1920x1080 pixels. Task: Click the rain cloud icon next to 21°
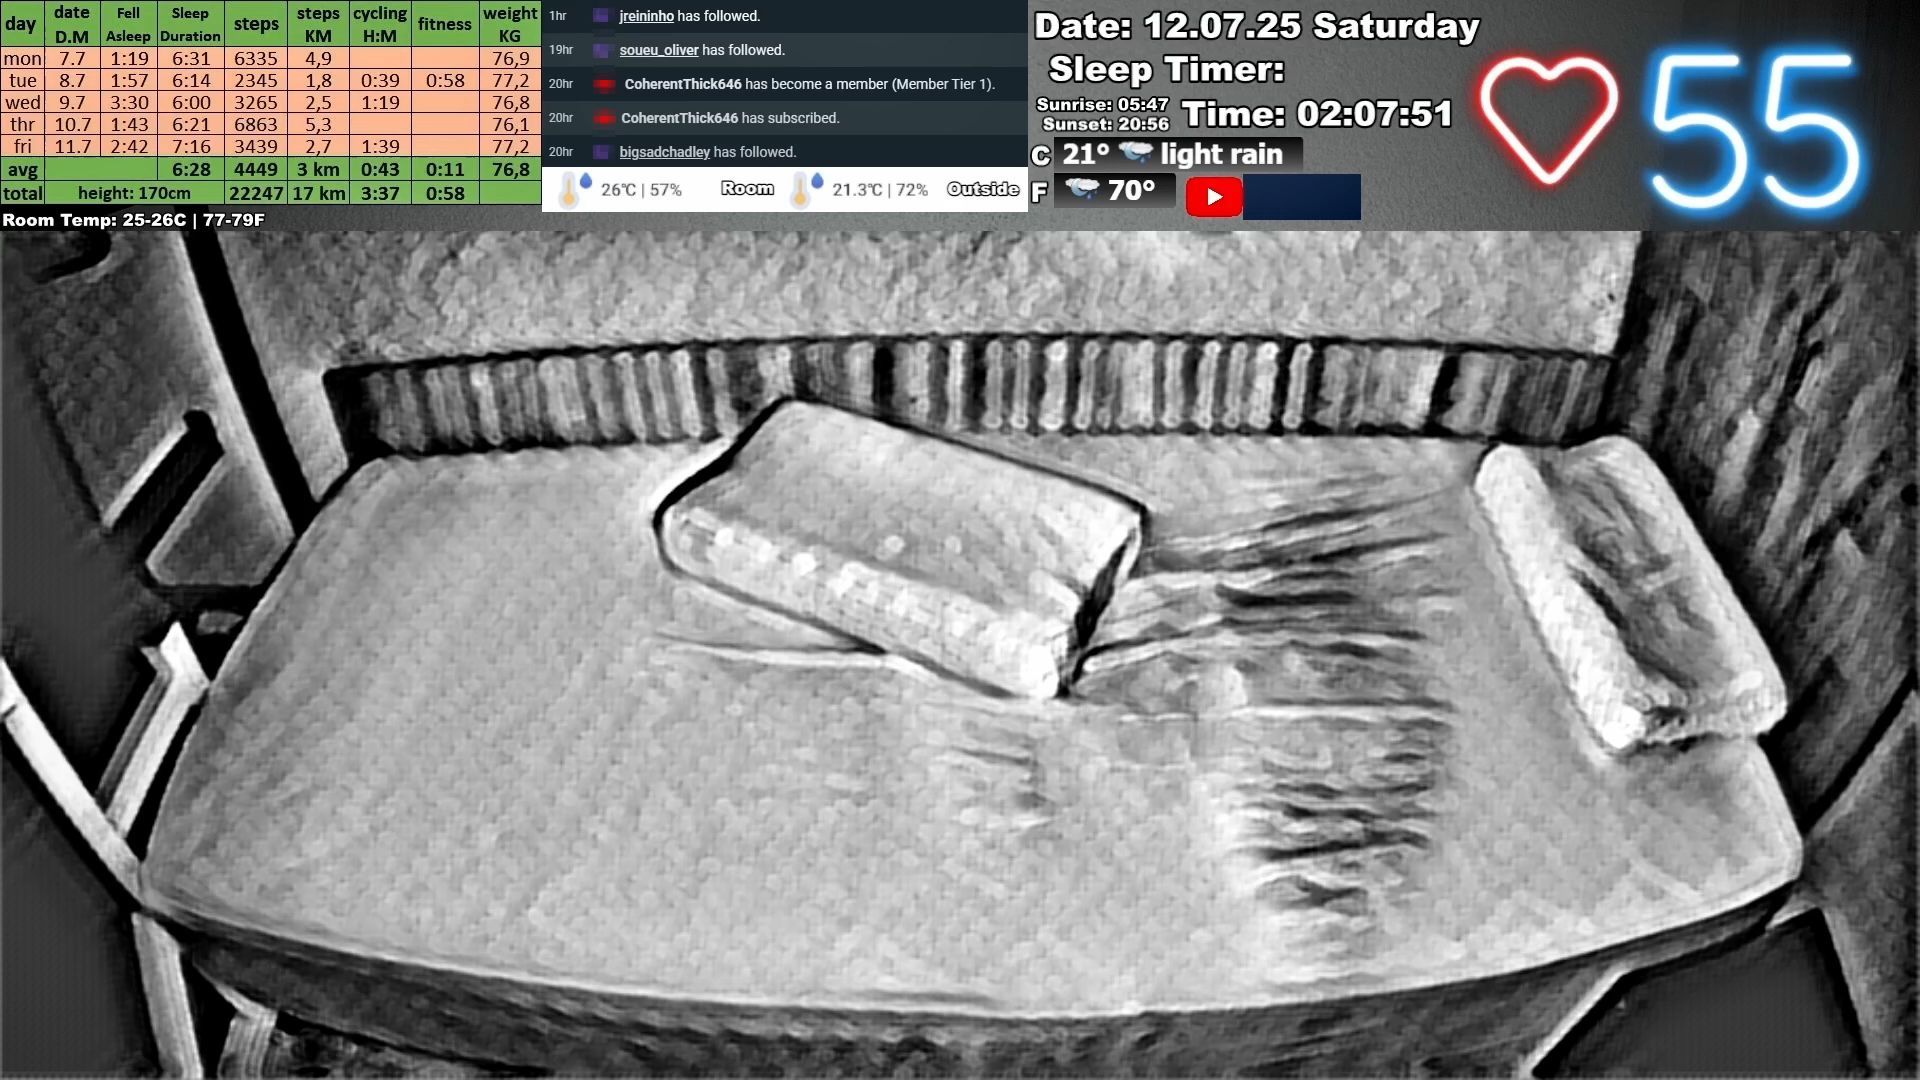[x=1136, y=153]
